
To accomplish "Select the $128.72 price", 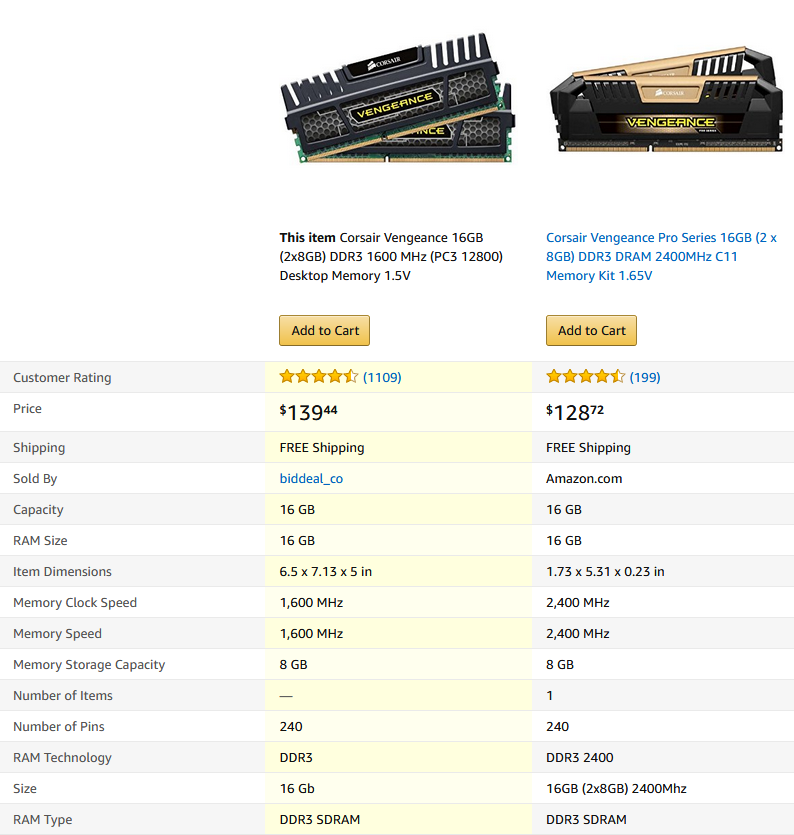I will point(575,412).
